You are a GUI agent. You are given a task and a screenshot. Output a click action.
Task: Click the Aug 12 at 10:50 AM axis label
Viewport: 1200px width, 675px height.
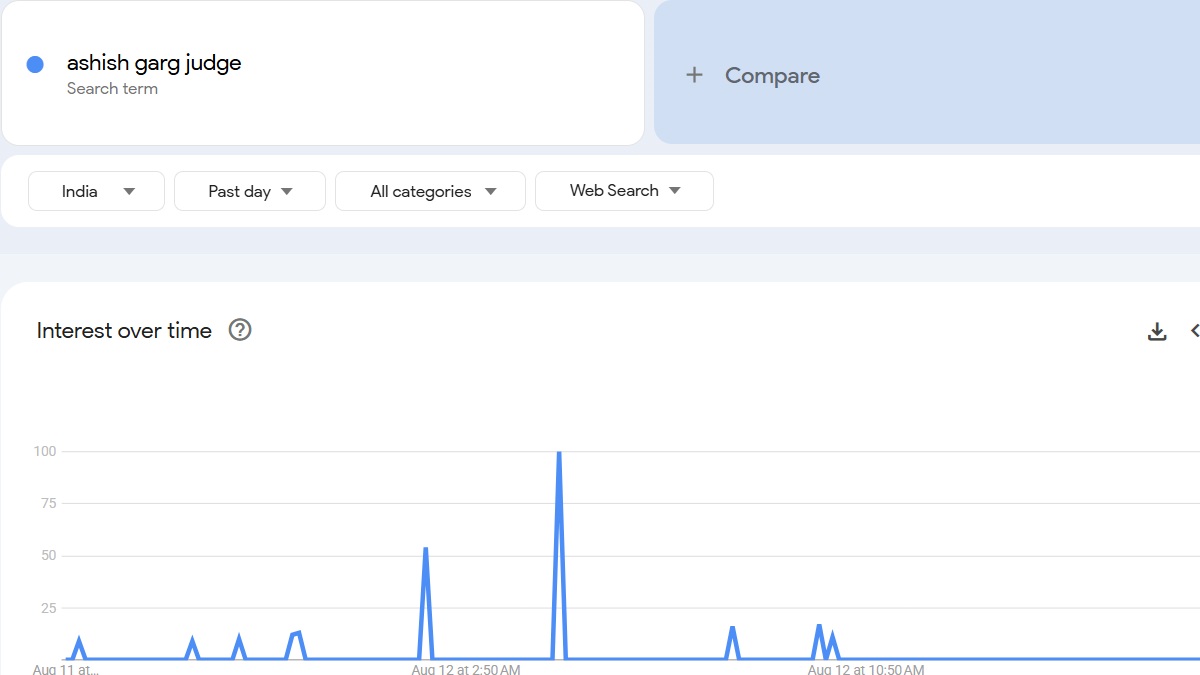pos(865,669)
